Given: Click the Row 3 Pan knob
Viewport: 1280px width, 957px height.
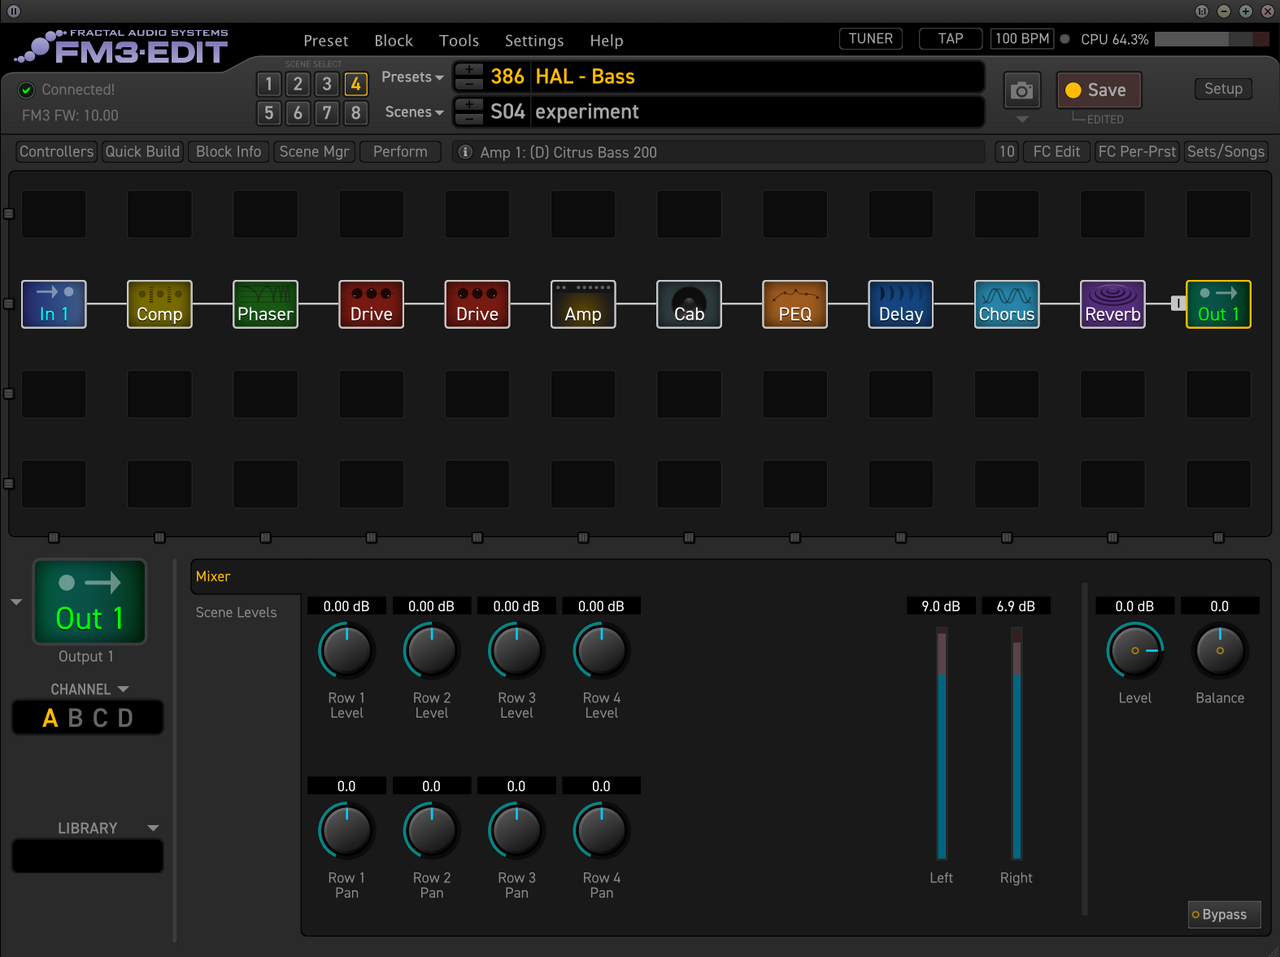Looking at the screenshot, I should [516, 831].
